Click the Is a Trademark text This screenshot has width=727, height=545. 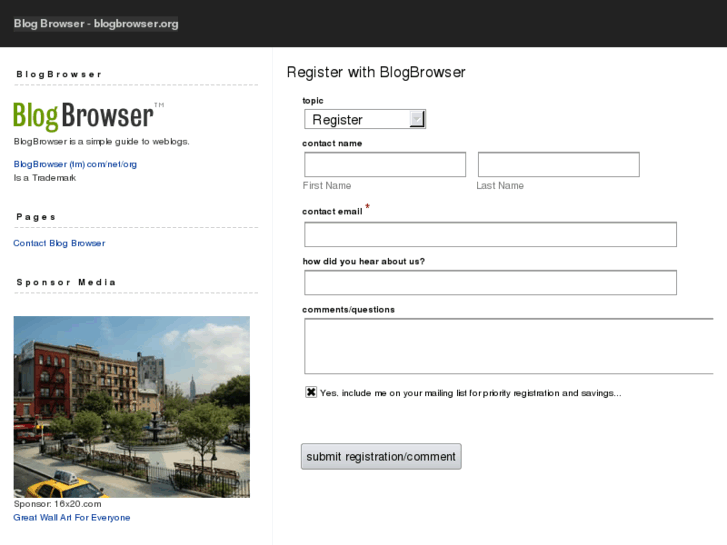pyautogui.click(x=45, y=178)
